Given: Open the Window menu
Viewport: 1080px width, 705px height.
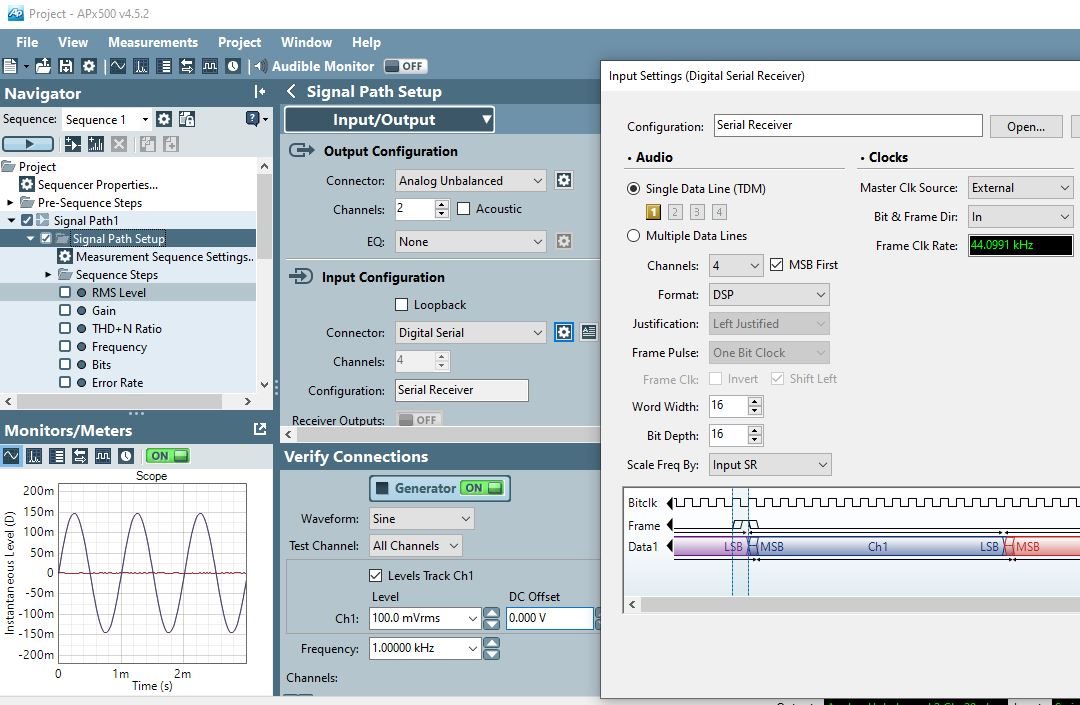Looking at the screenshot, I should click(x=307, y=42).
